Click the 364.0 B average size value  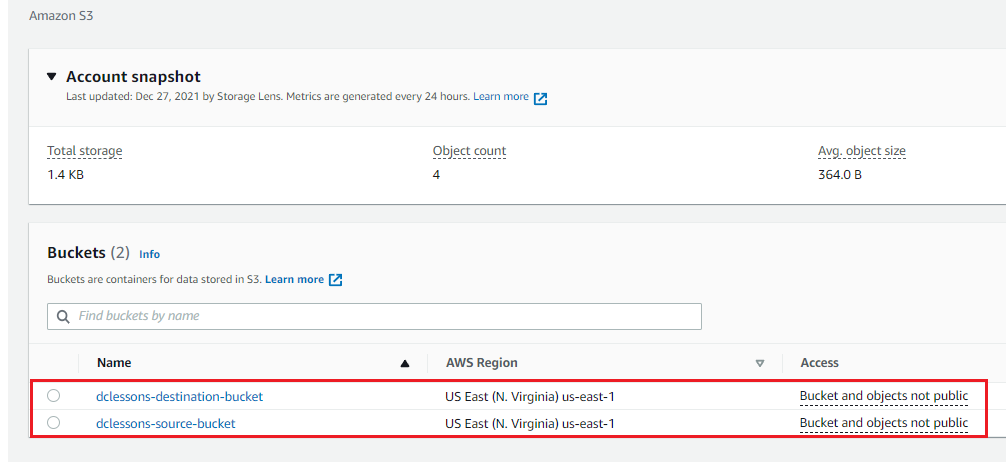coord(840,175)
